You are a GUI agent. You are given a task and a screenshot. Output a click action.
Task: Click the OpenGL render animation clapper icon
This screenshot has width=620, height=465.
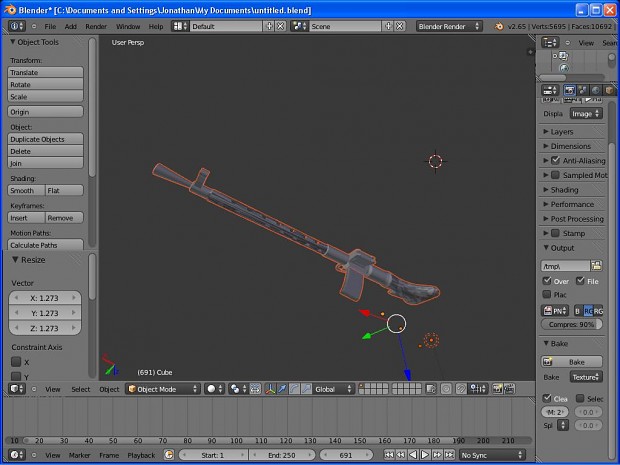[509, 389]
